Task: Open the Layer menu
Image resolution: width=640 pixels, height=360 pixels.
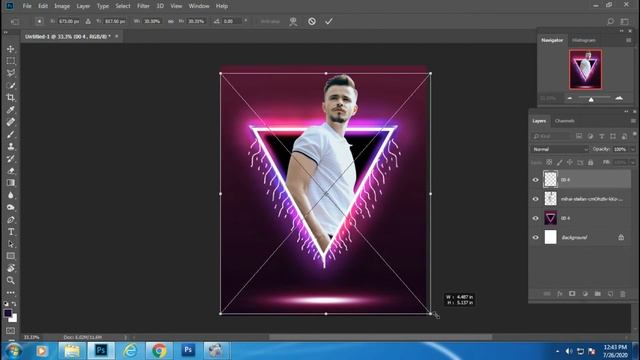Action: coord(83,6)
